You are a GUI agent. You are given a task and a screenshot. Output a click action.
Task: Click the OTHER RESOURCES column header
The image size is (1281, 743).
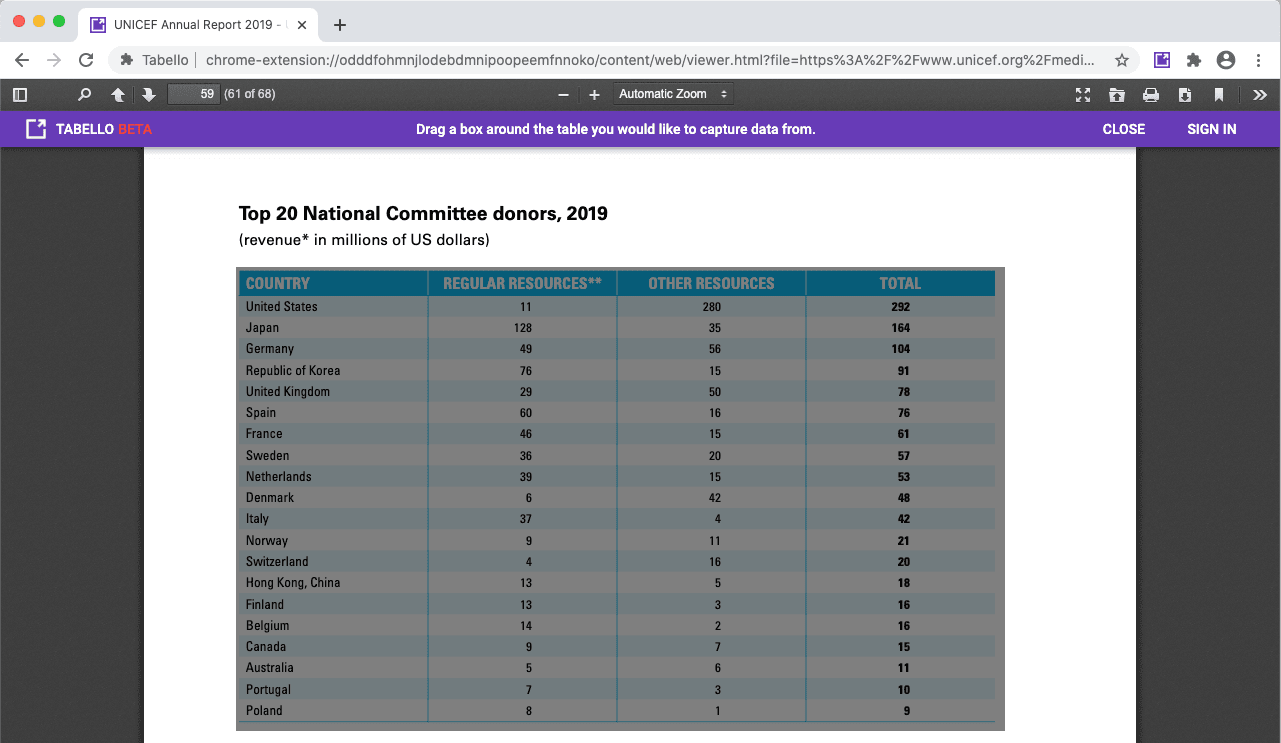711,283
